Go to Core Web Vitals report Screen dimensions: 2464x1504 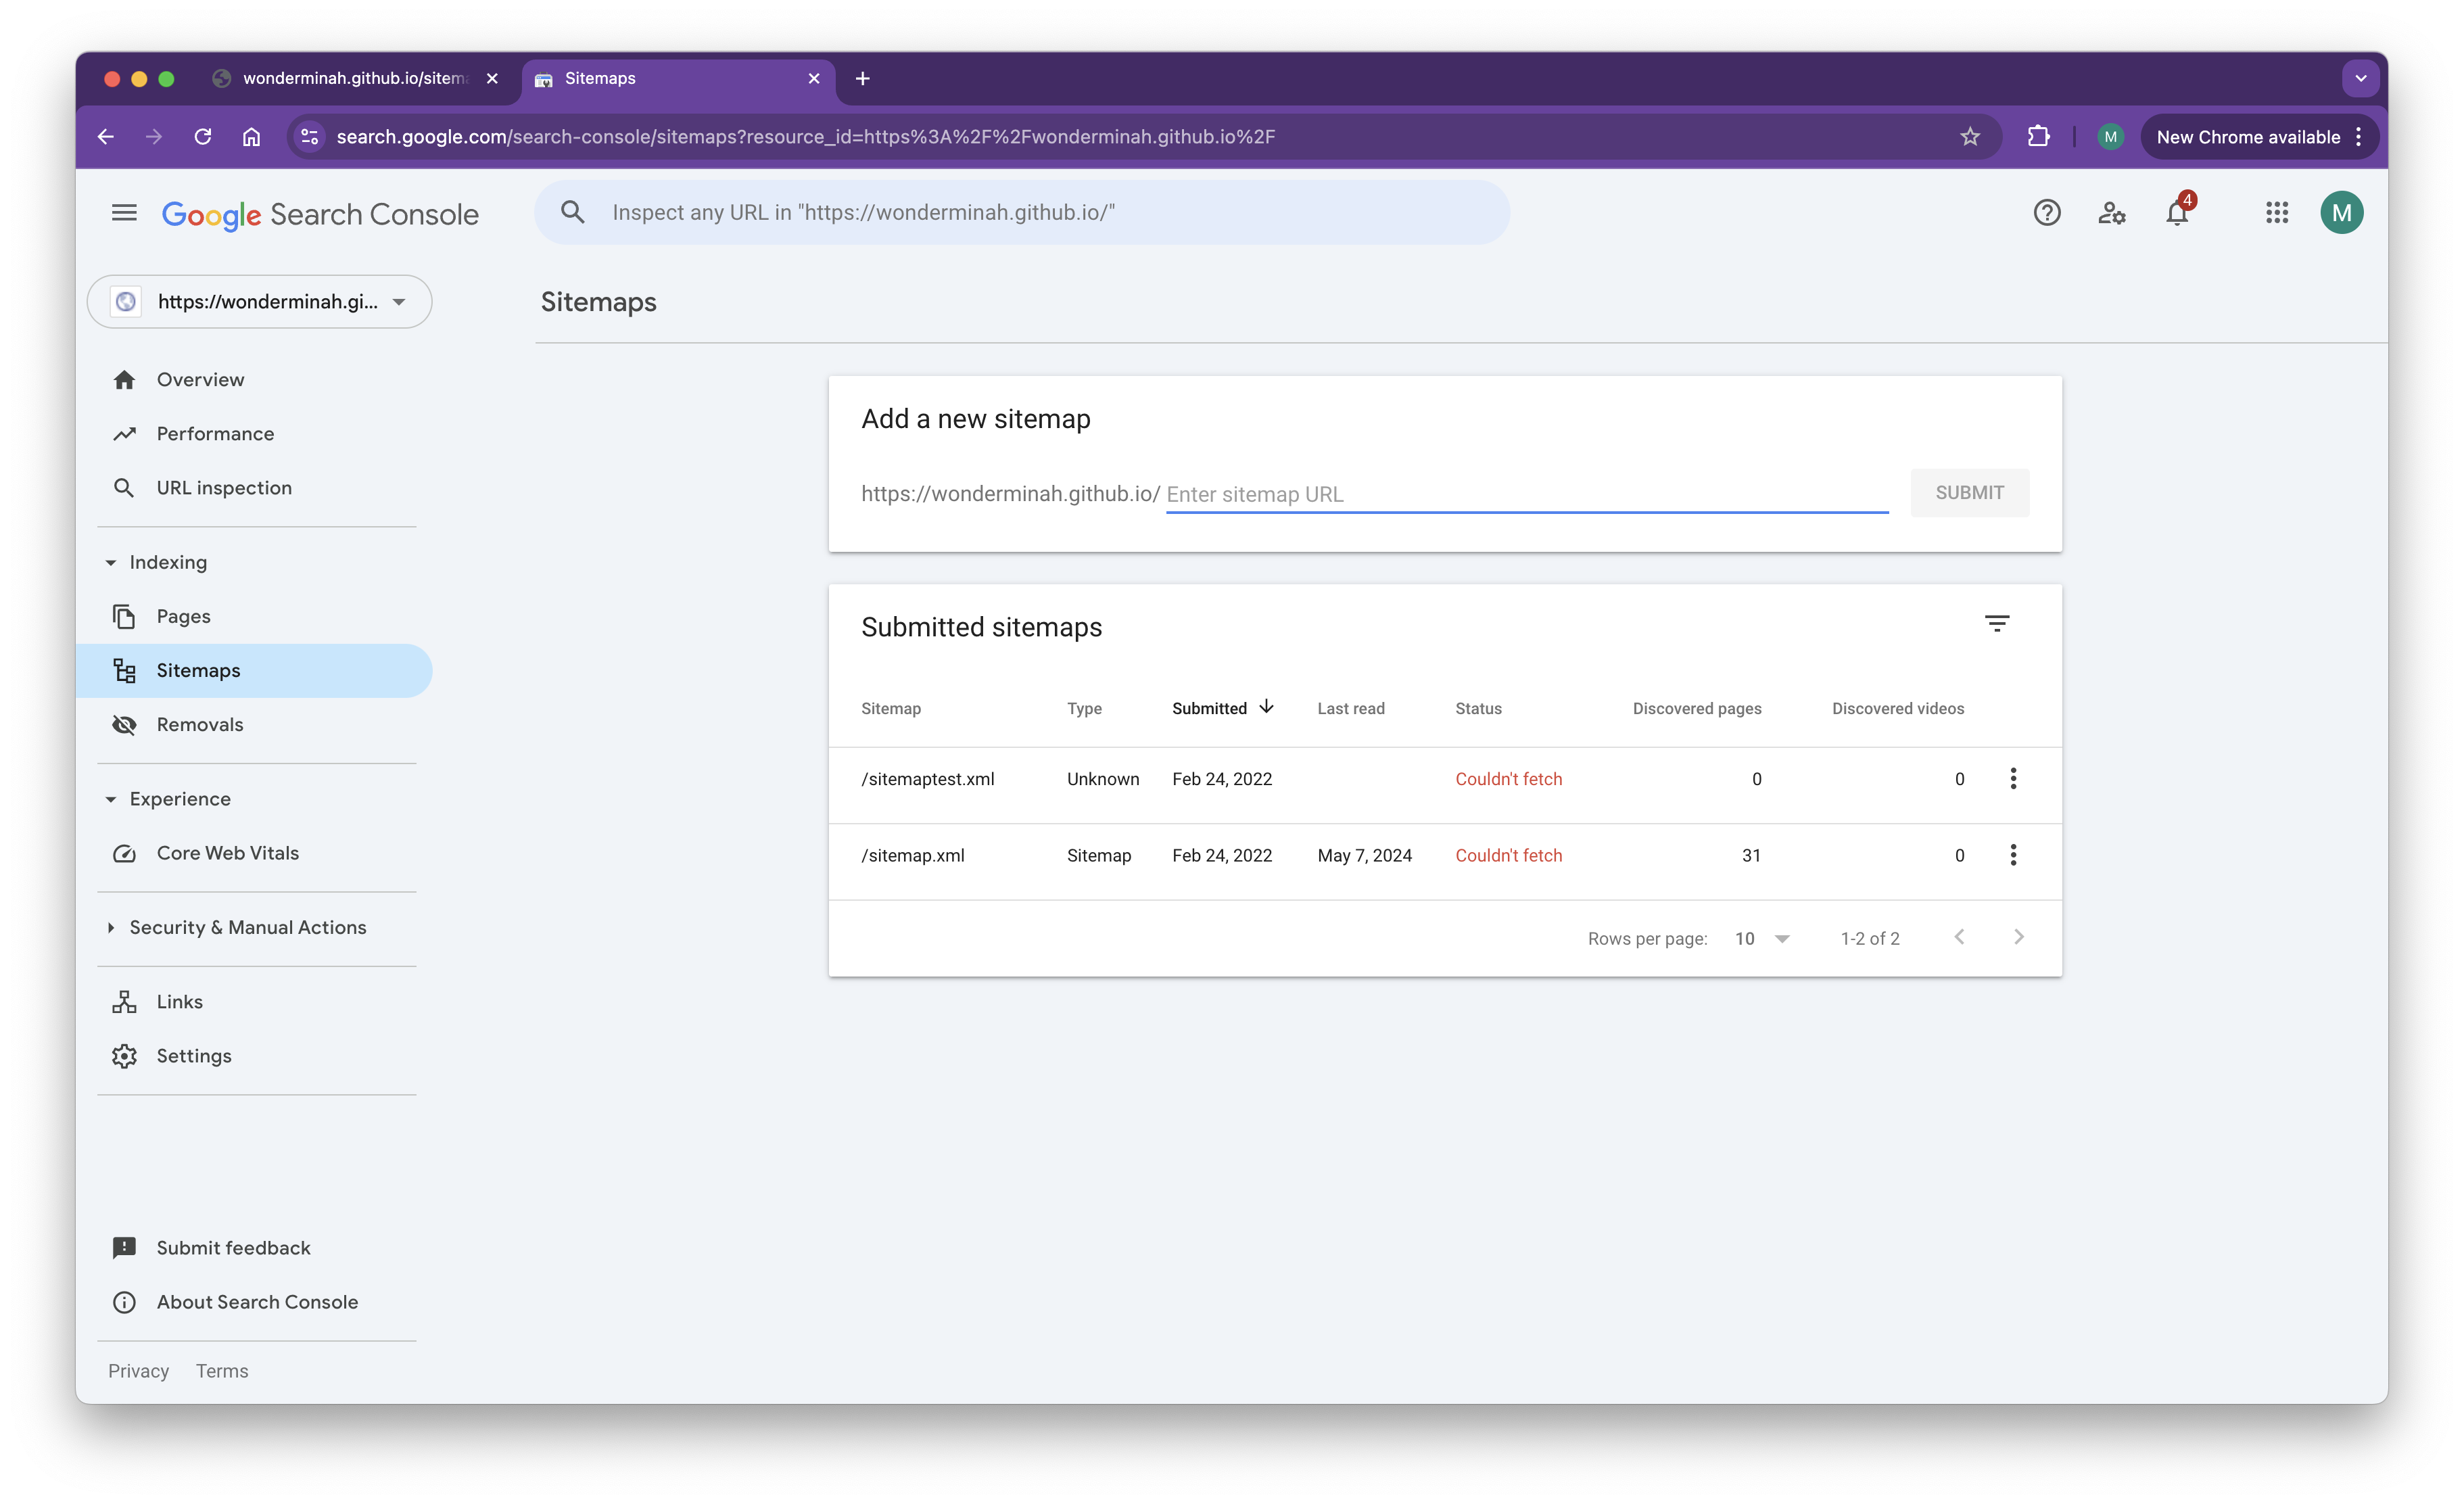[x=227, y=853]
